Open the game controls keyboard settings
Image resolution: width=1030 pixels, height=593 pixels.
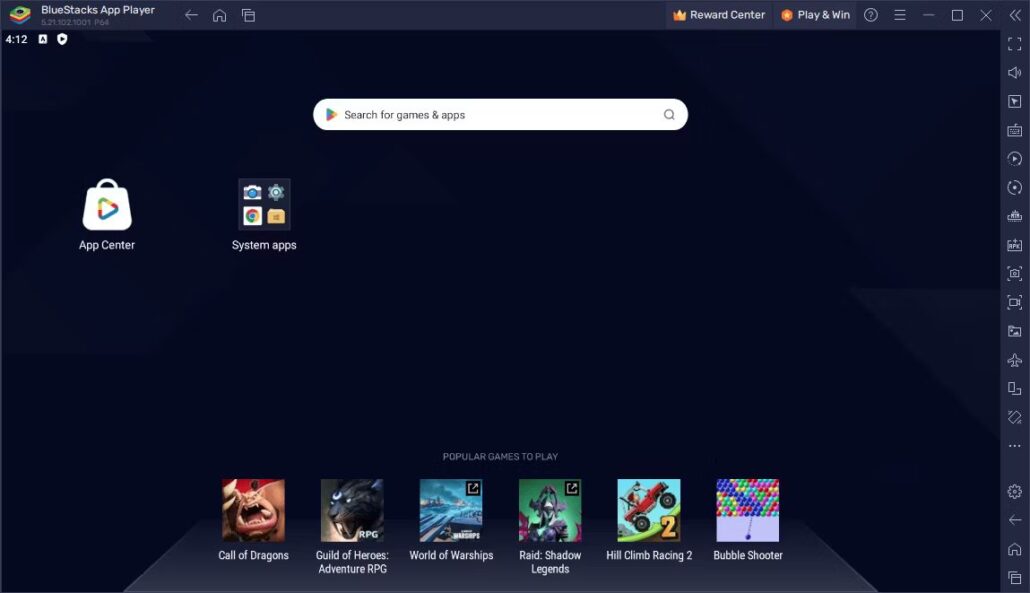pyautogui.click(x=1014, y=129)
